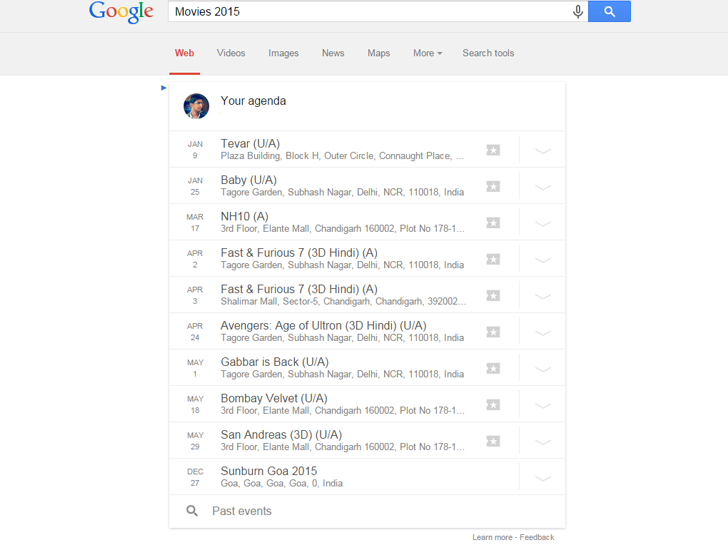Click the MAR 17 date label
Screen dimensions: 728x550
point(195,222)
